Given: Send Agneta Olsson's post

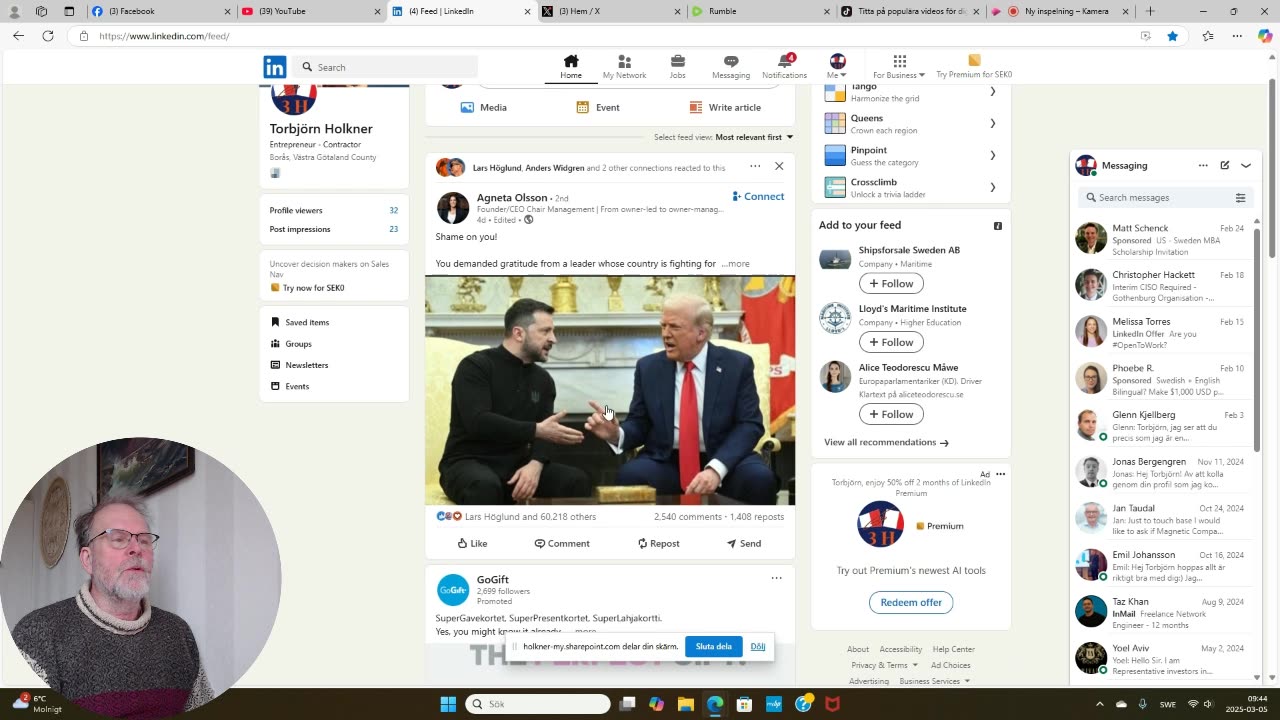Looking at the screenshot, I should coord(744,543).
